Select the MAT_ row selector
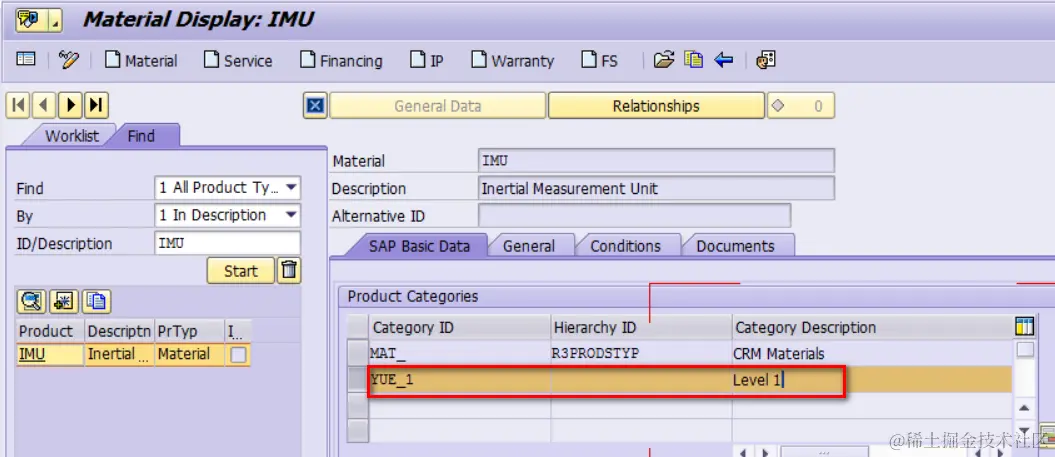 pos(358,353)
